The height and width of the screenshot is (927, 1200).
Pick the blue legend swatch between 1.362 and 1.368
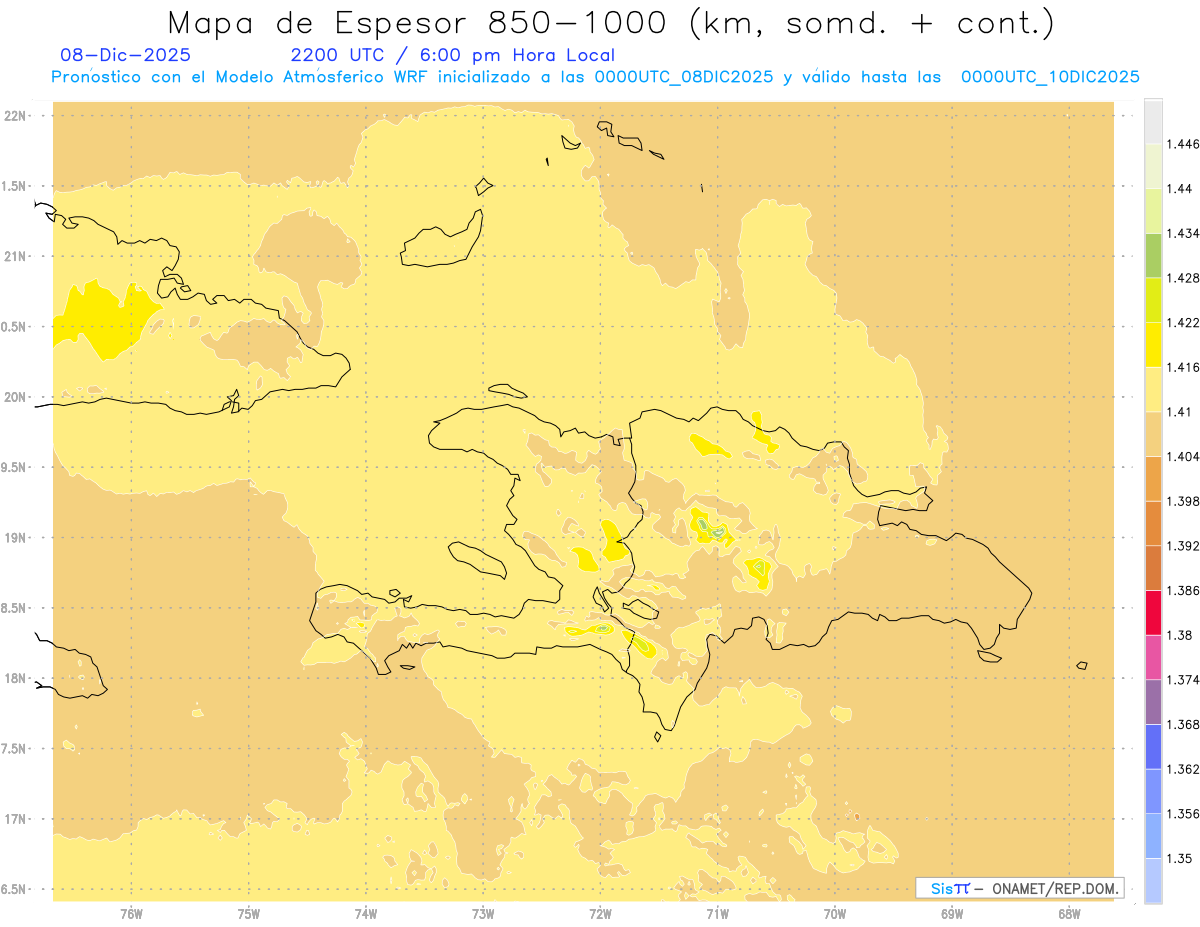pyautogui.click(x=1153, y=746)
